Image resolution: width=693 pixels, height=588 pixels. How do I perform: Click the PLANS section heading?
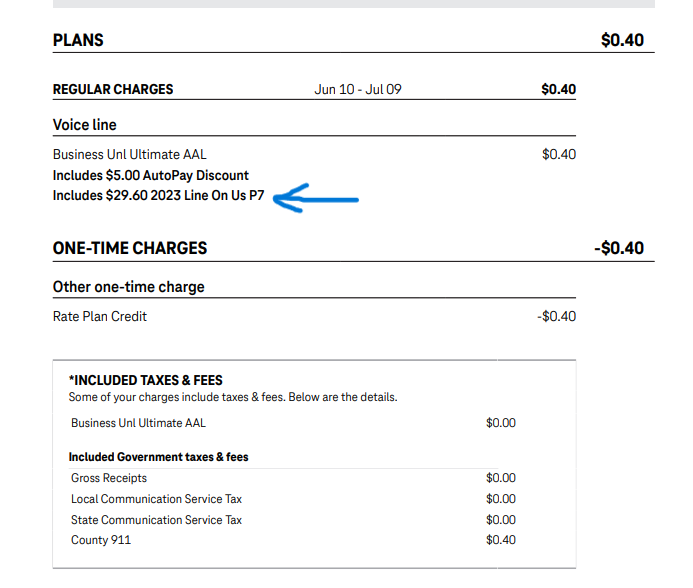click(78, 40)
